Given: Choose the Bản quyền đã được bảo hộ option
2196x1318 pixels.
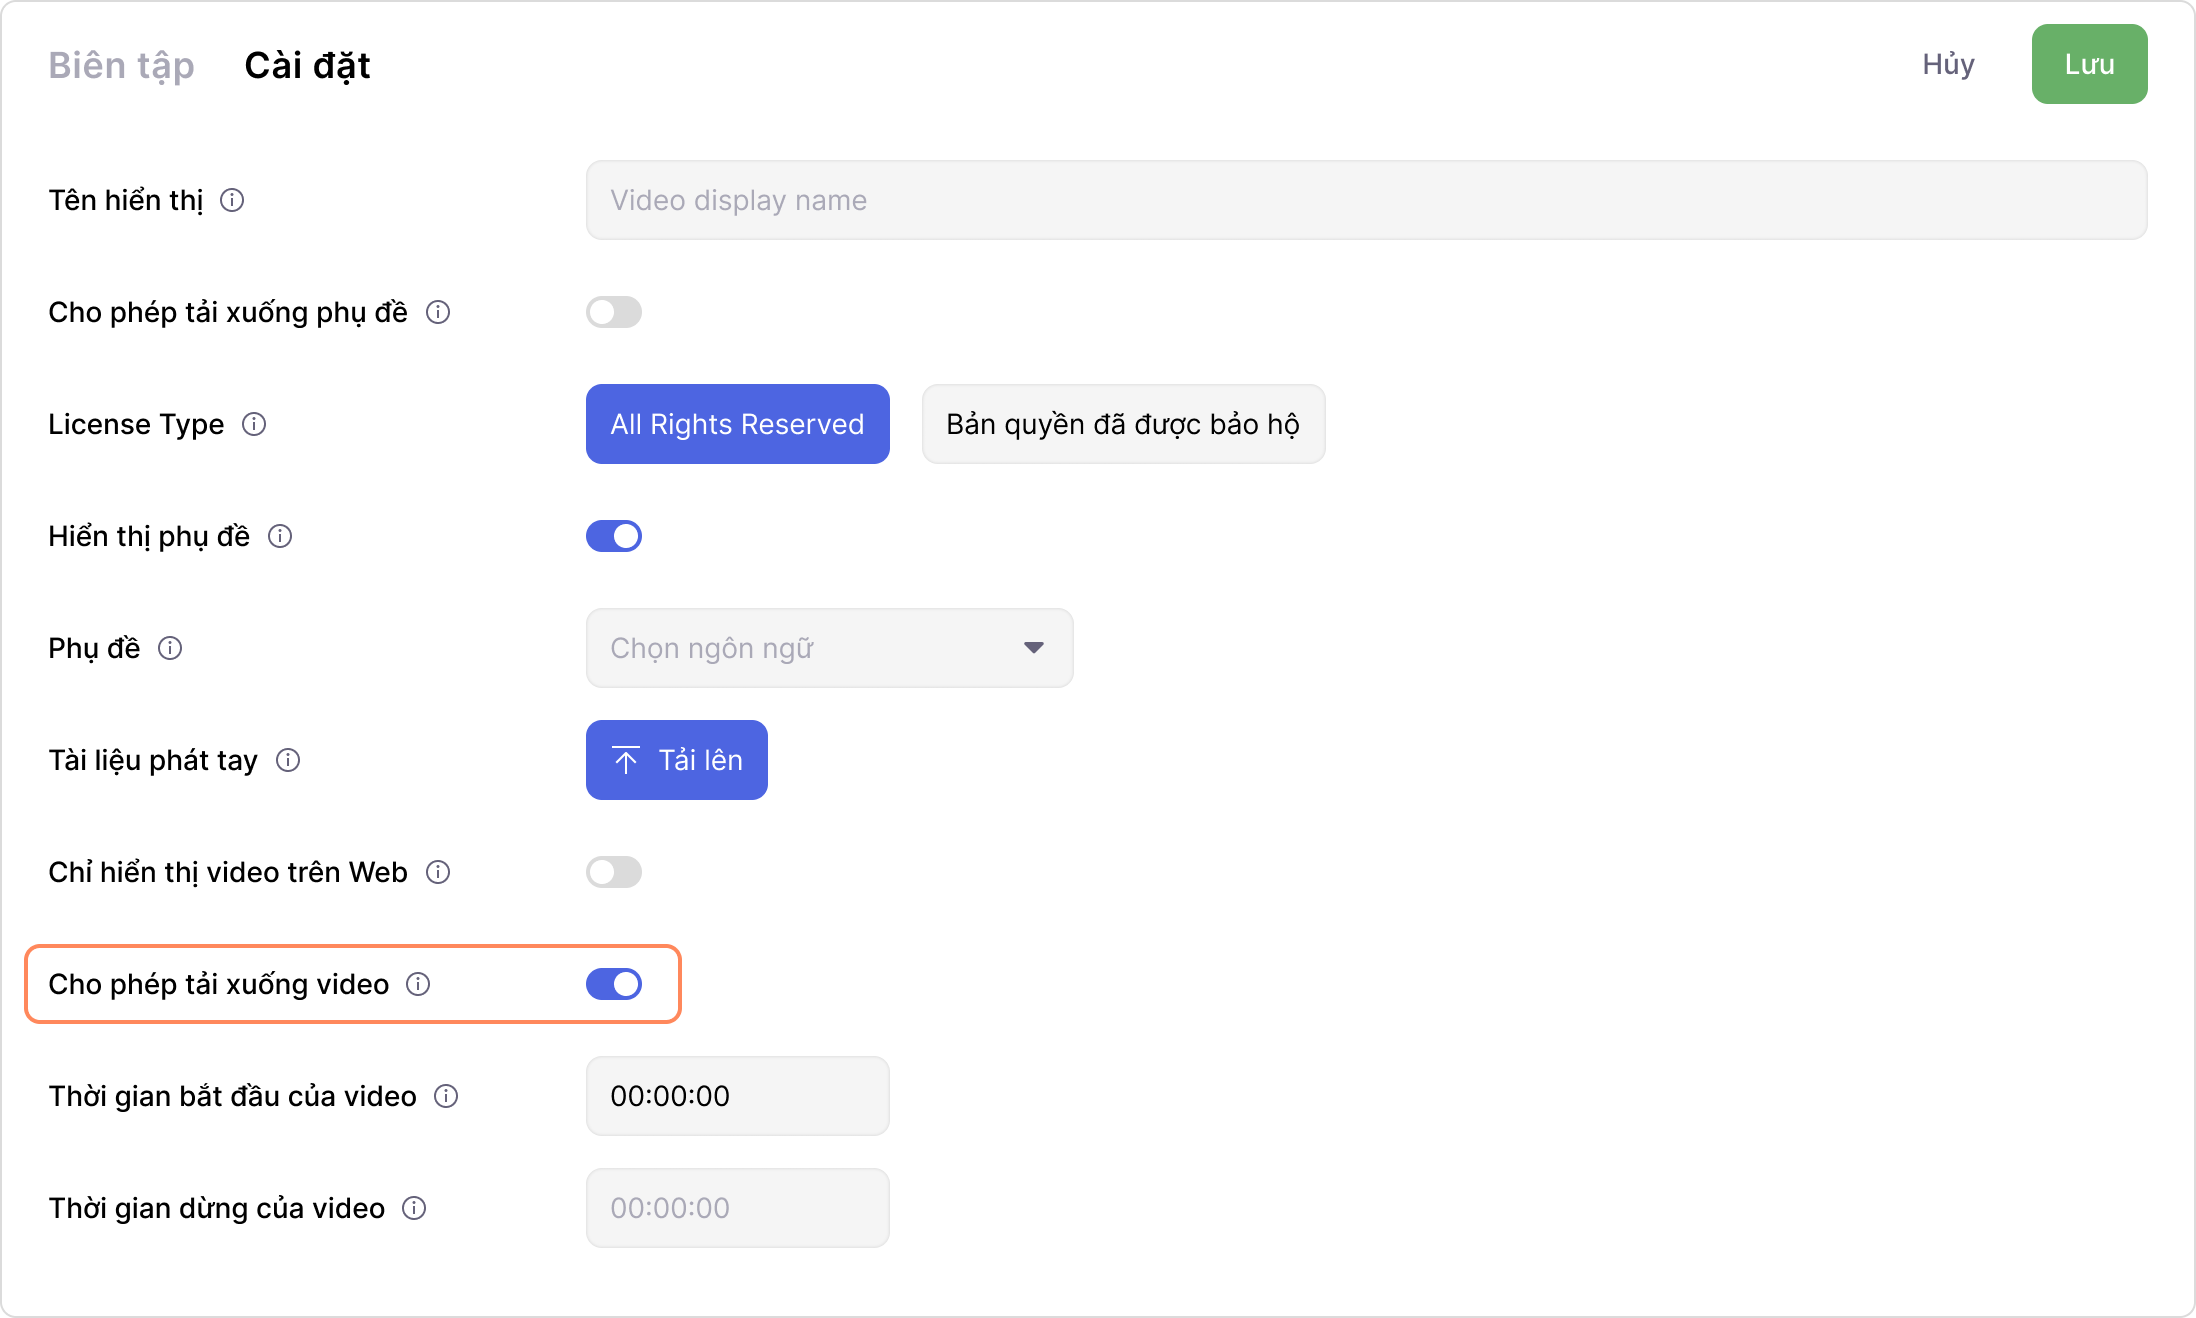Looking at the screenshot, I should [1123, 424].
